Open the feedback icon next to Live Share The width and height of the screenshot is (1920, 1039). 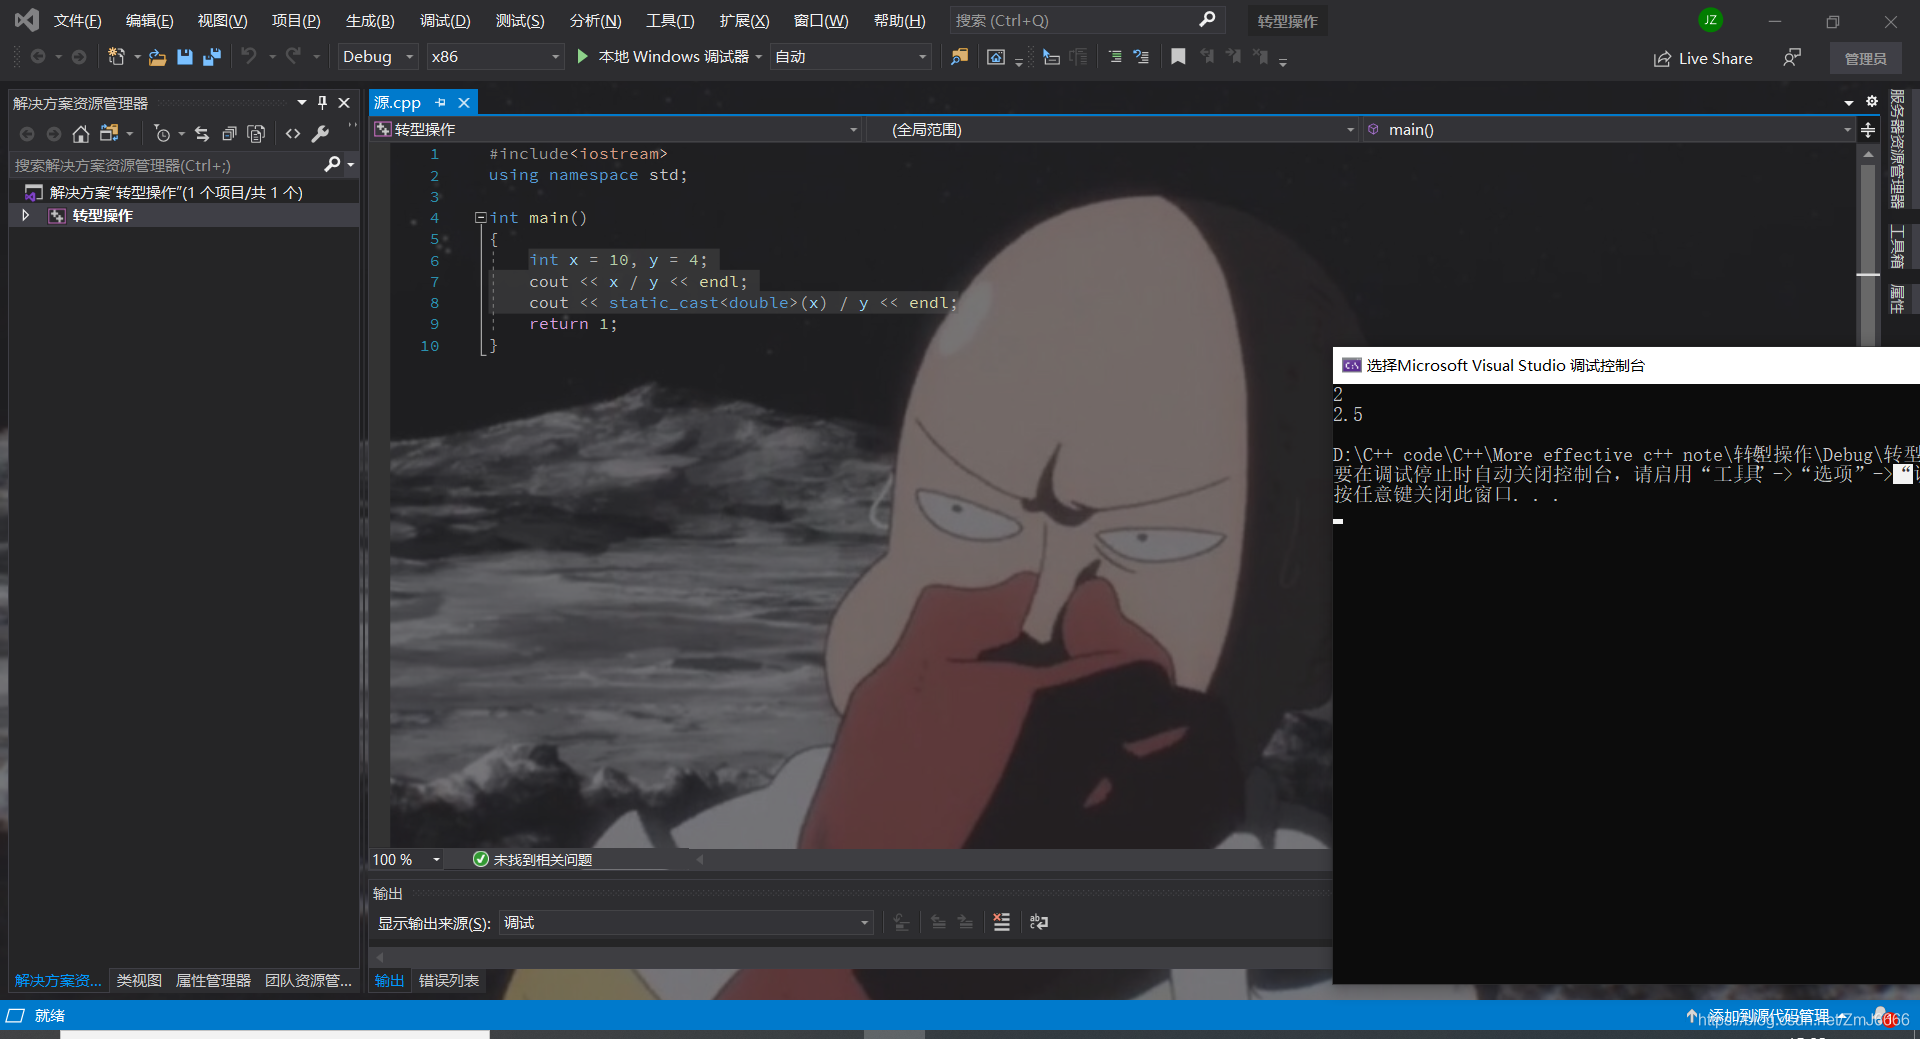(x=1792, y=58)
